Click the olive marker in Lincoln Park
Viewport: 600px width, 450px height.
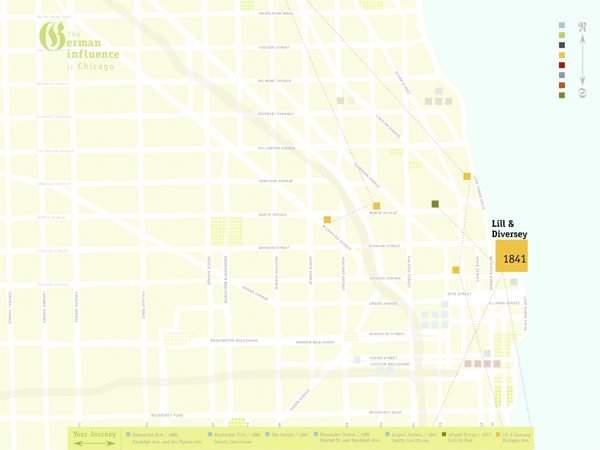coord(435,204)
